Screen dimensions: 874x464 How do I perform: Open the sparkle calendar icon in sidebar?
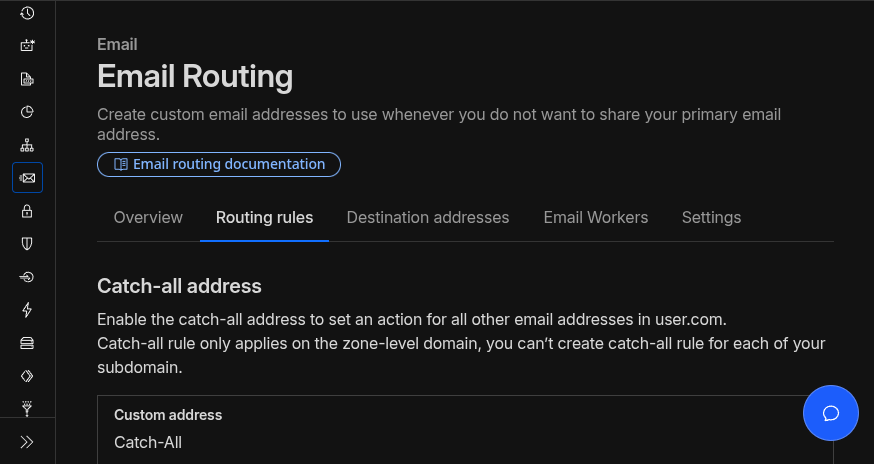tap(27, 46)
